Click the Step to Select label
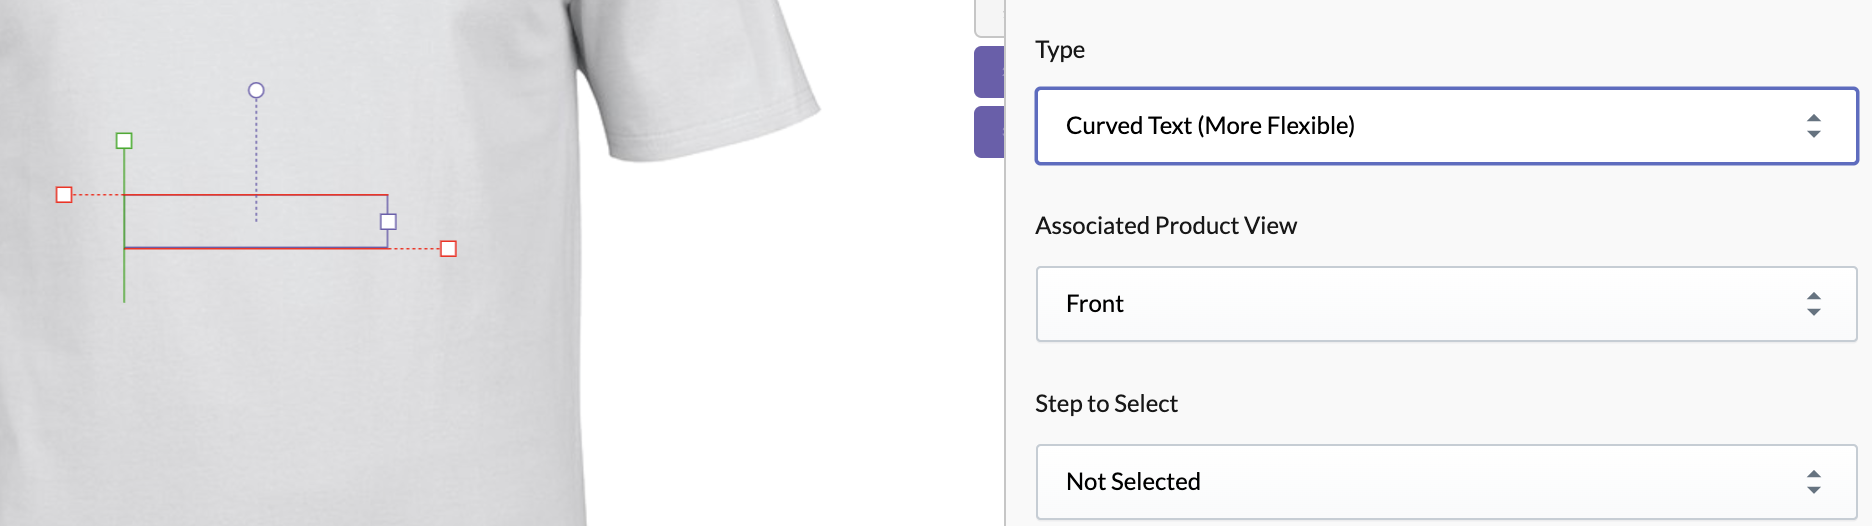 pyautogui.click(x=1106, y=404)
